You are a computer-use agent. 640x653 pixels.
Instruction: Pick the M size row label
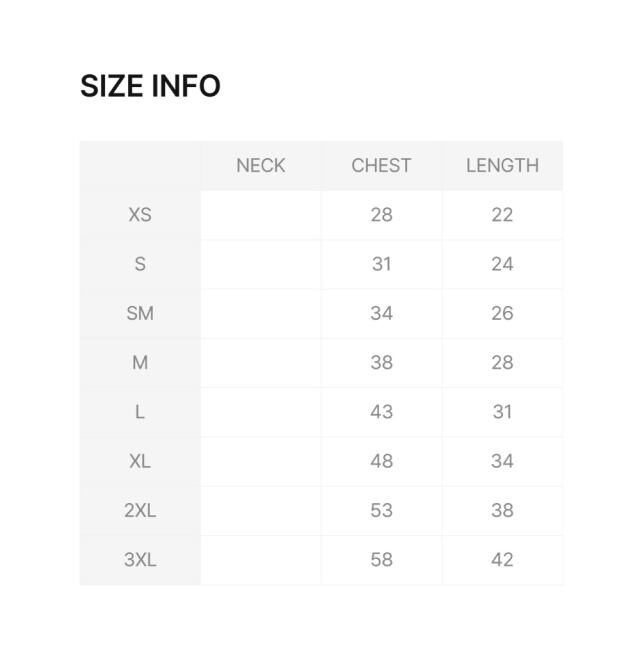[140, 362]
